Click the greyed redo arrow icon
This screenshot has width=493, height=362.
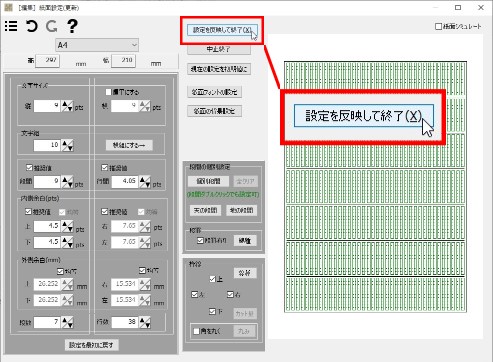coord(52,26)
